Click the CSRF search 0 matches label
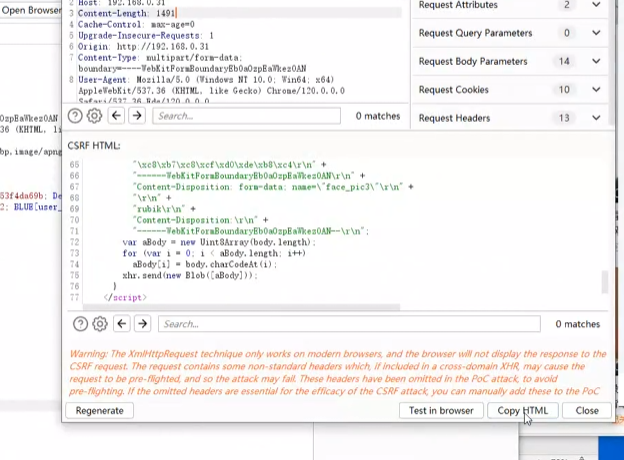This screenshot has height=460, width=624. [577, 324]
